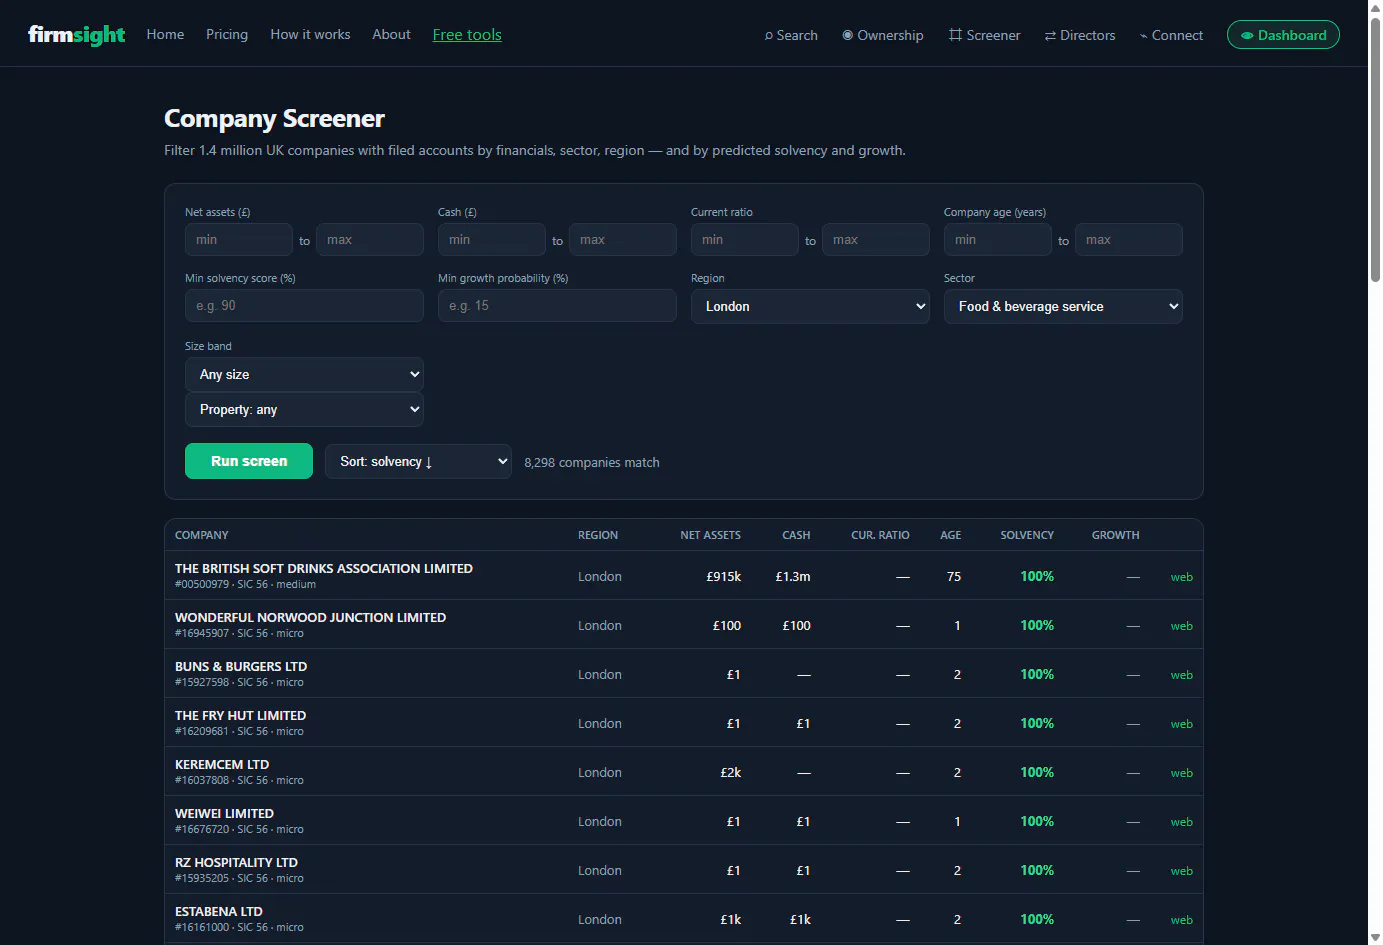Click web link for THE FRY HUT
The image size is (1383, 945).
(1181, 724)
